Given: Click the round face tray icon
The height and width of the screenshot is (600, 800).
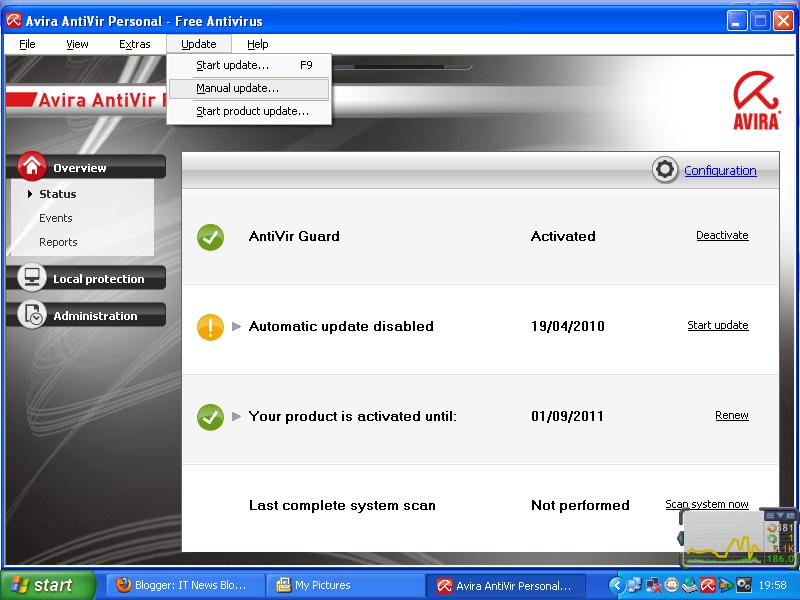Looking at the screenshot, I should pyautogui.click(x=671, y=585).
